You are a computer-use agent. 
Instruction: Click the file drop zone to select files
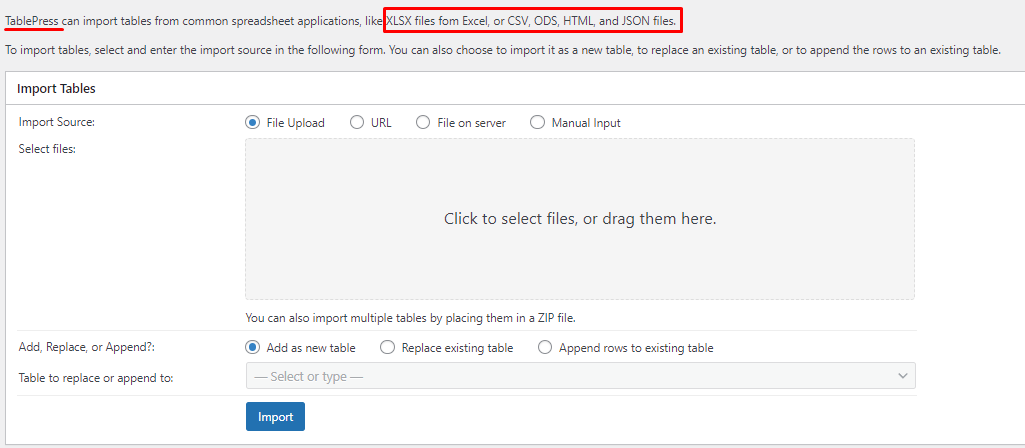coord(580,219)
